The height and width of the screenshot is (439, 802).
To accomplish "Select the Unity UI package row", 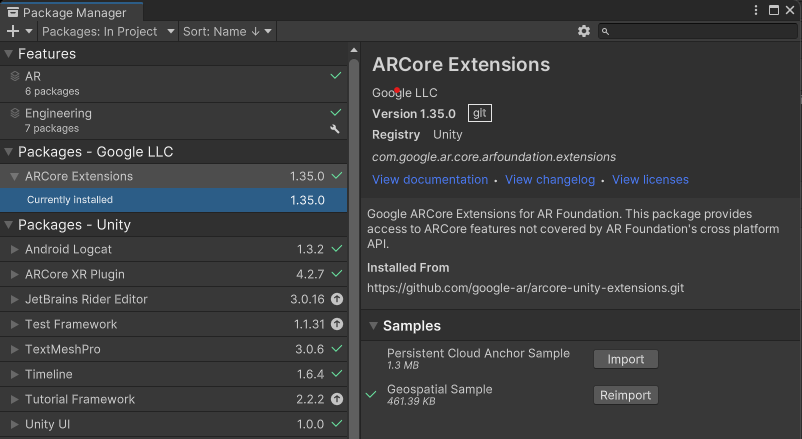I will (173, 424).
